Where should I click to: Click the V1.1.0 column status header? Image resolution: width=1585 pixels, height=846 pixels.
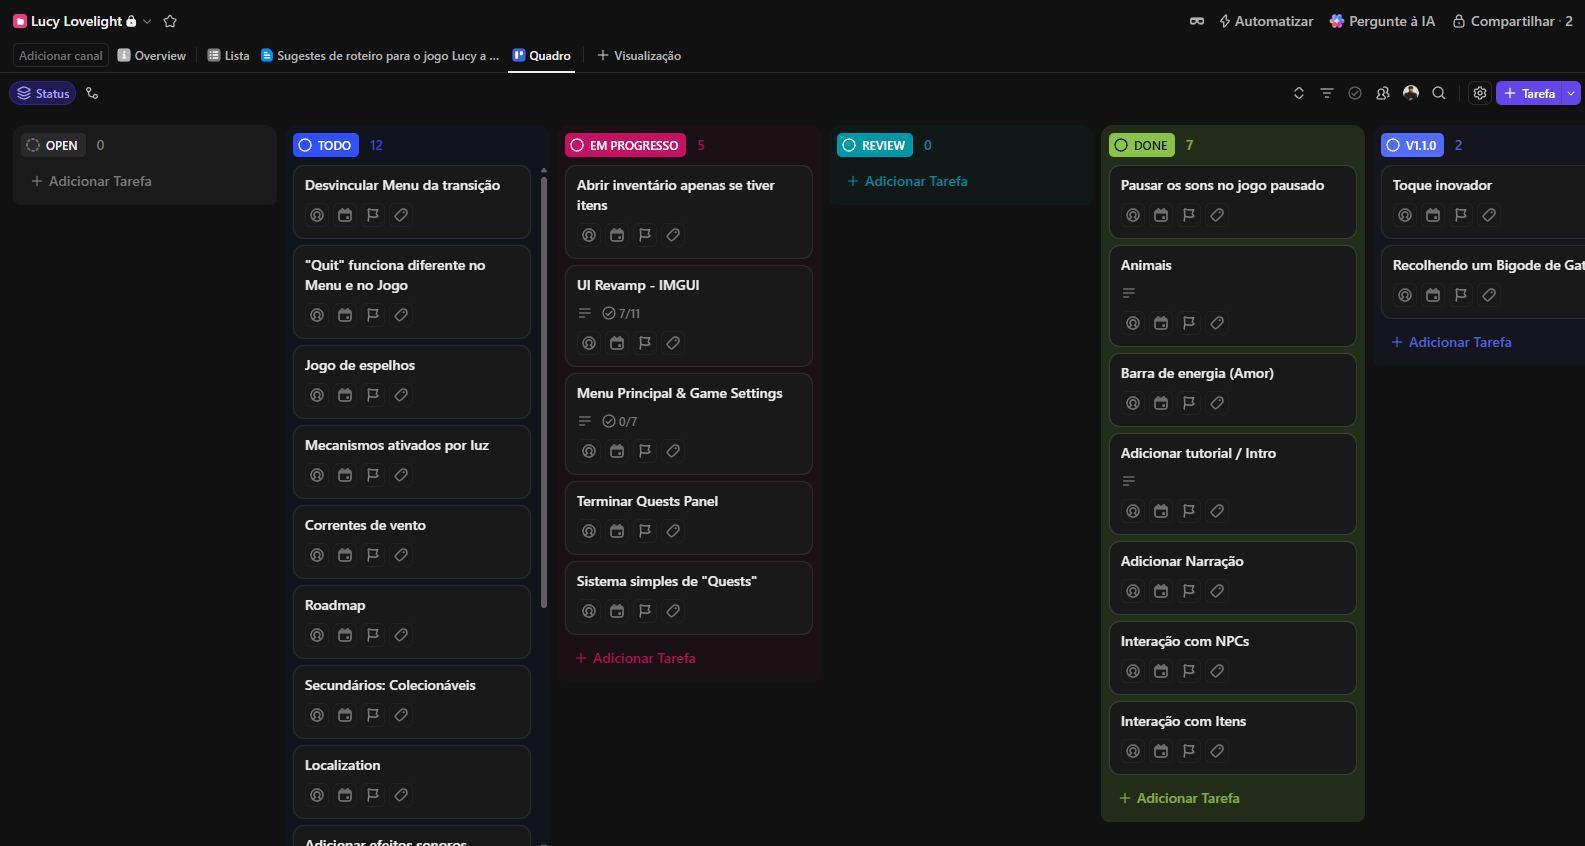coord(1412,145)
